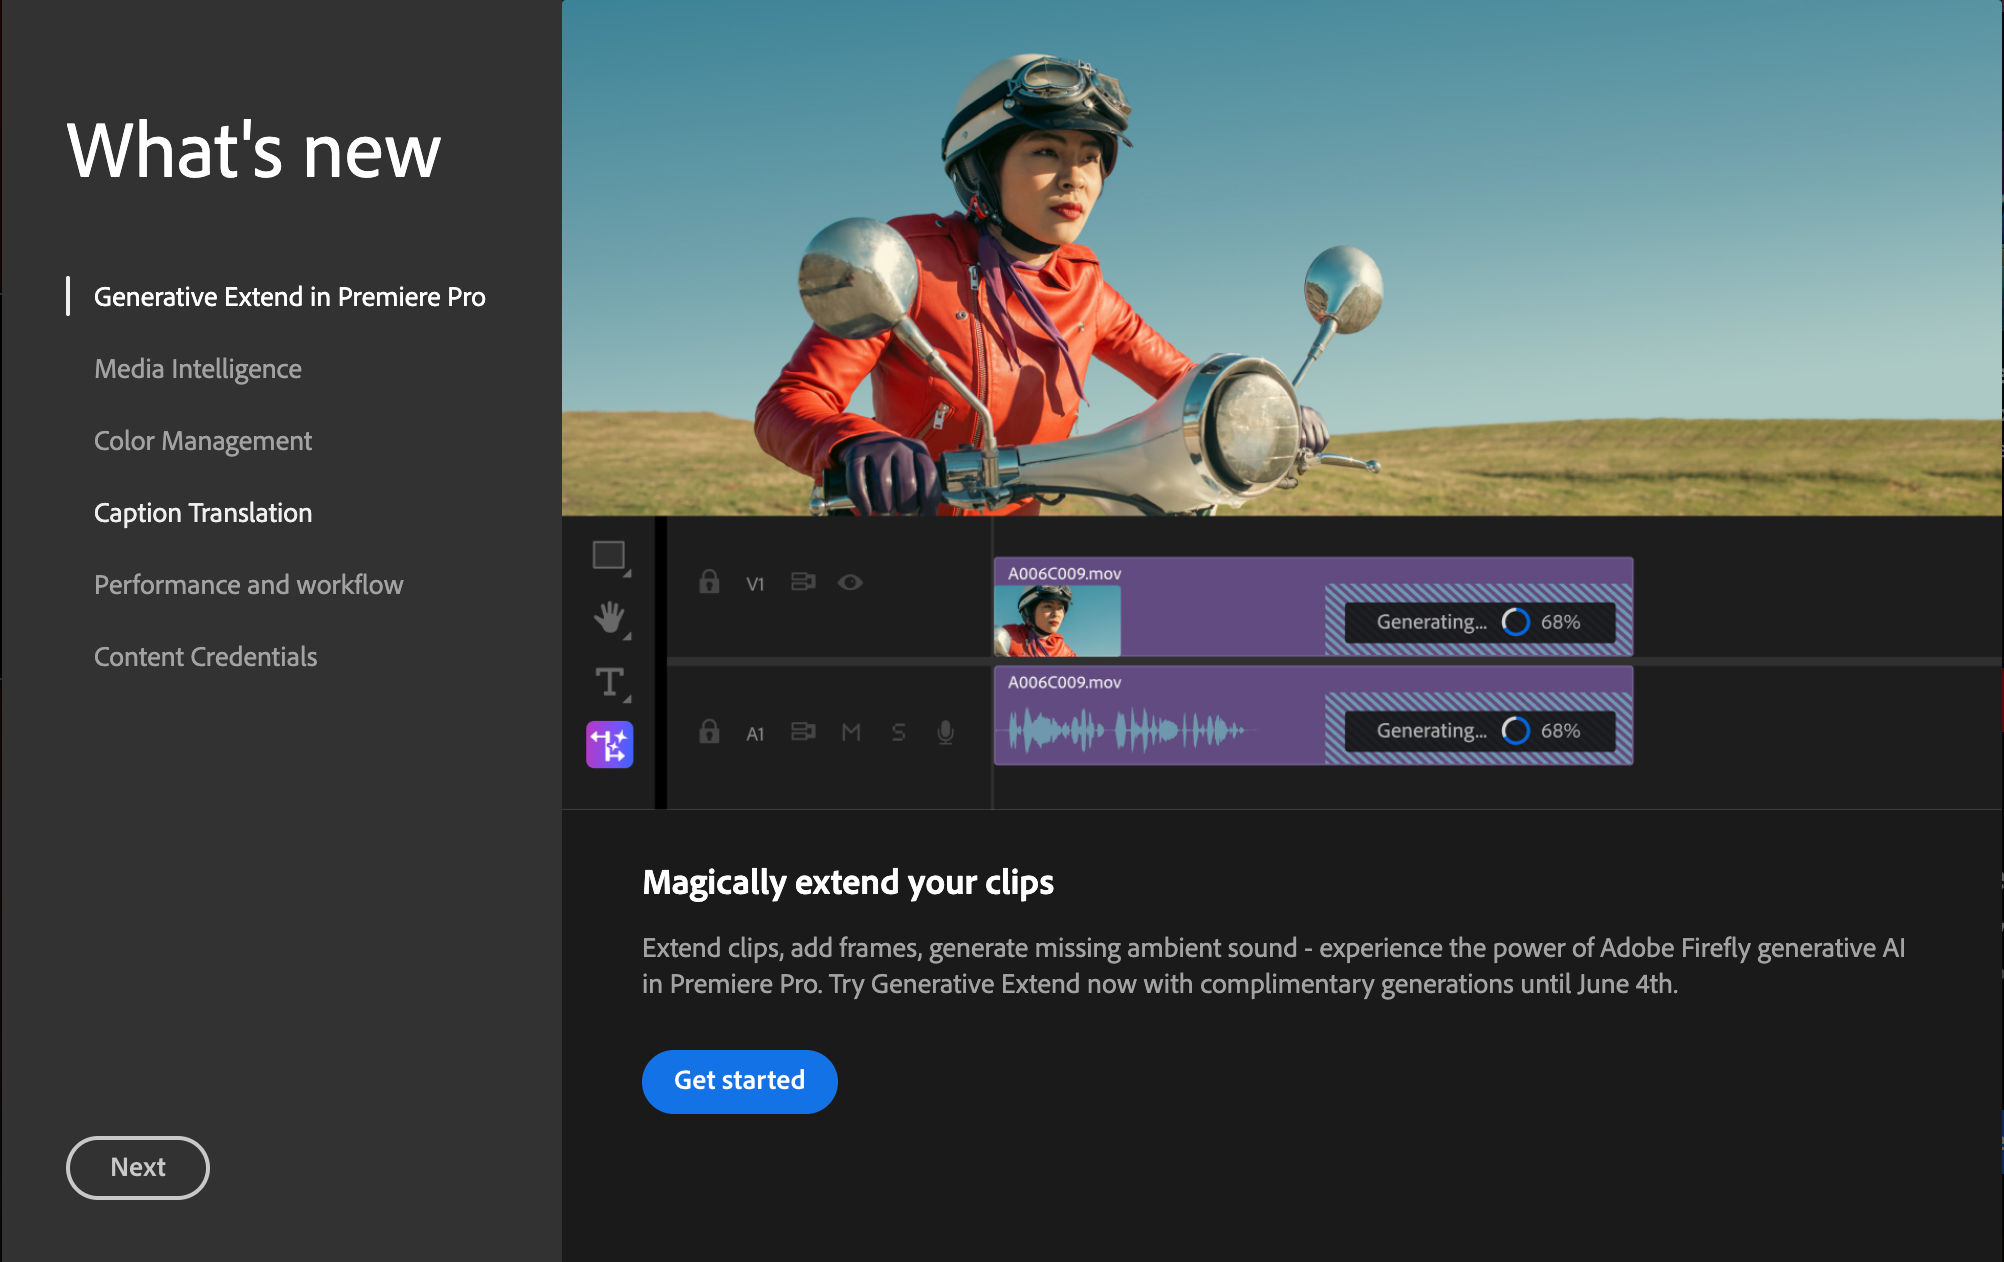This screenshot has width=2004, height=1262.
Task: Solo the A1 audio track
Action: tap(899, 733)
